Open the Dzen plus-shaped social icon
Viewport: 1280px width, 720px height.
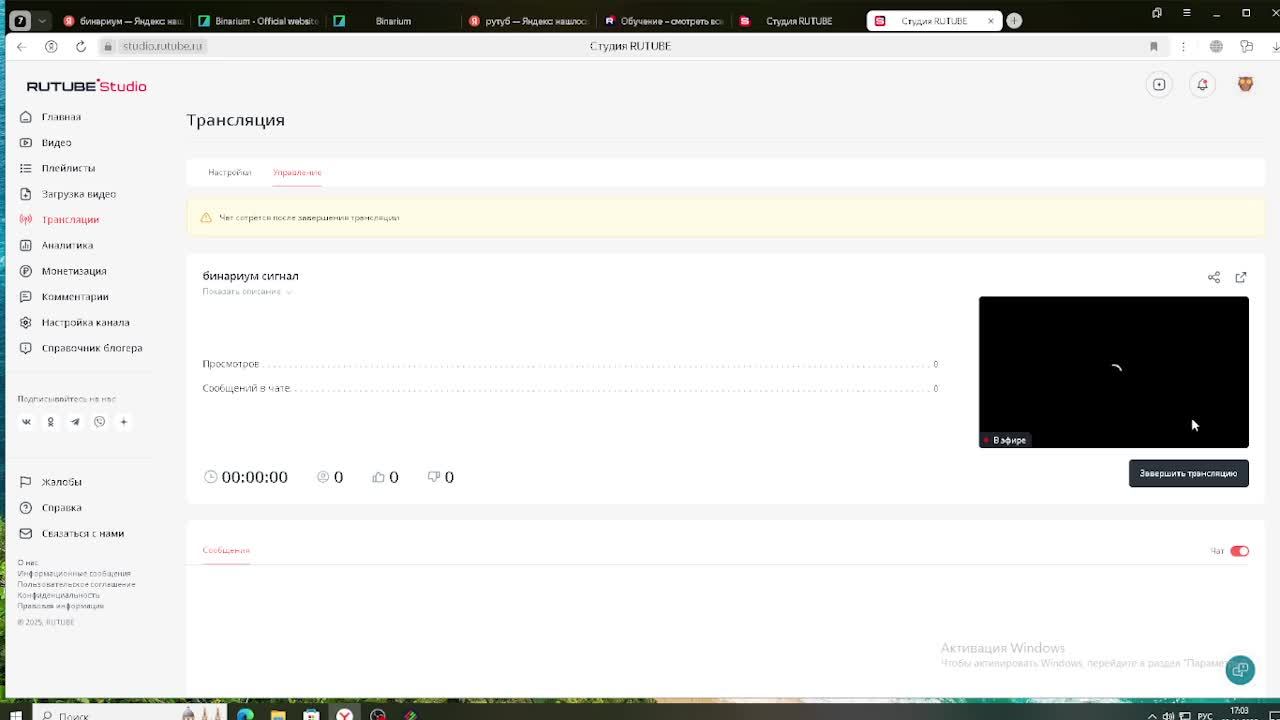[x=124, y=422]
